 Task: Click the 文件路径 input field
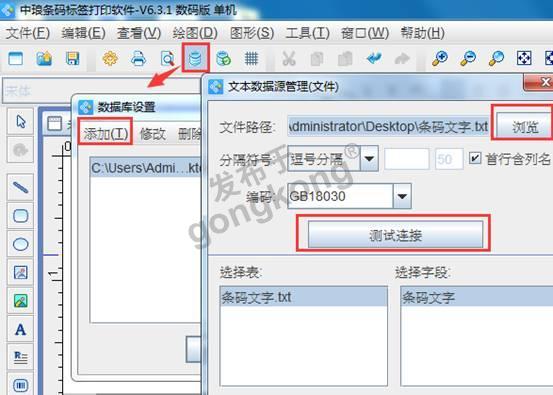[388, 126]
